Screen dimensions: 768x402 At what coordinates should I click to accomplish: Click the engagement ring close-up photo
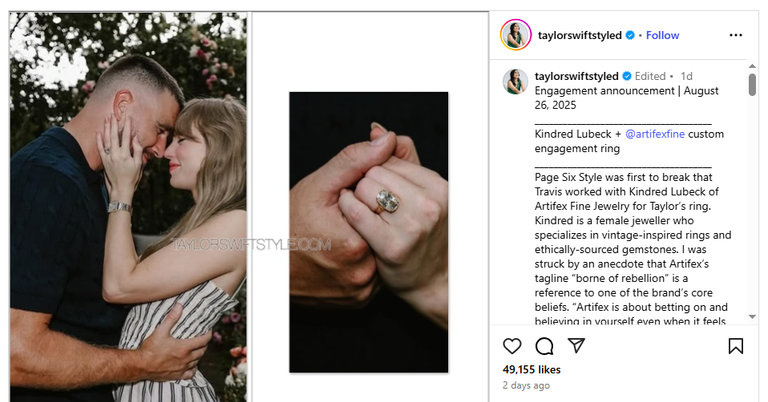[x=369, y=232]
